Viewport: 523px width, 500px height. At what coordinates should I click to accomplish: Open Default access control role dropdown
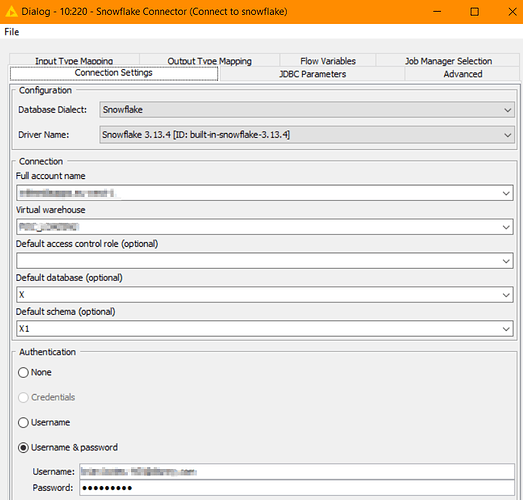[265, 261]
